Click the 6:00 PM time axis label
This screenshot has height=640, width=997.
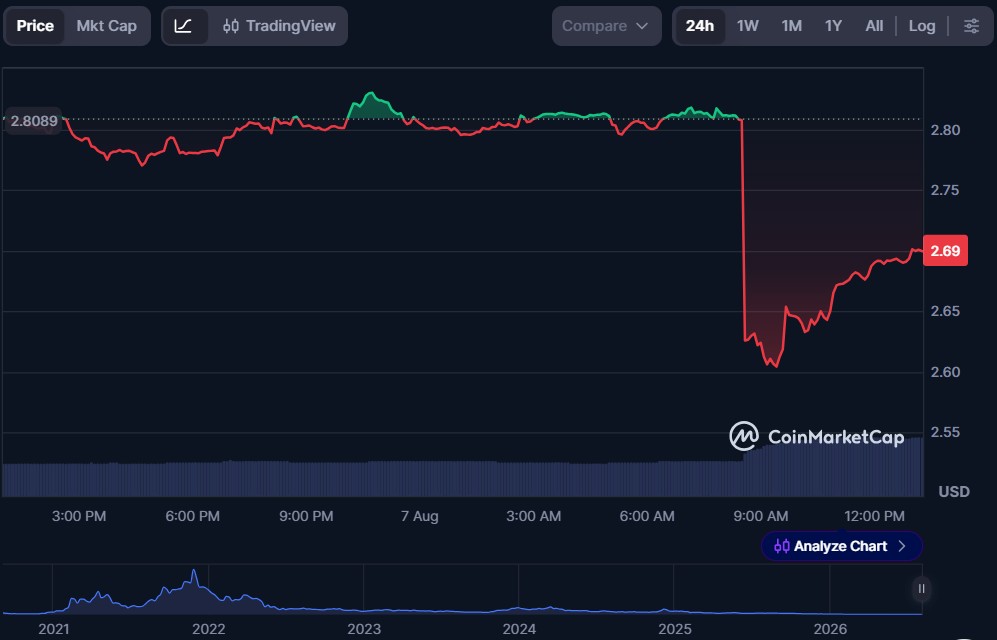(193, 516)
